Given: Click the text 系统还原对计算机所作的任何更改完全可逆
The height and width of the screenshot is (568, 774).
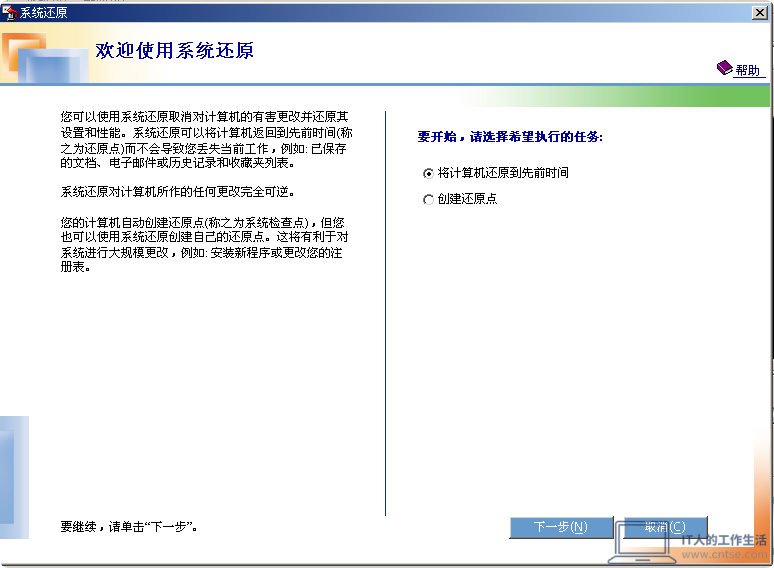Looking at the screenshot, I should pyautogui.click(x=178, y=192).
